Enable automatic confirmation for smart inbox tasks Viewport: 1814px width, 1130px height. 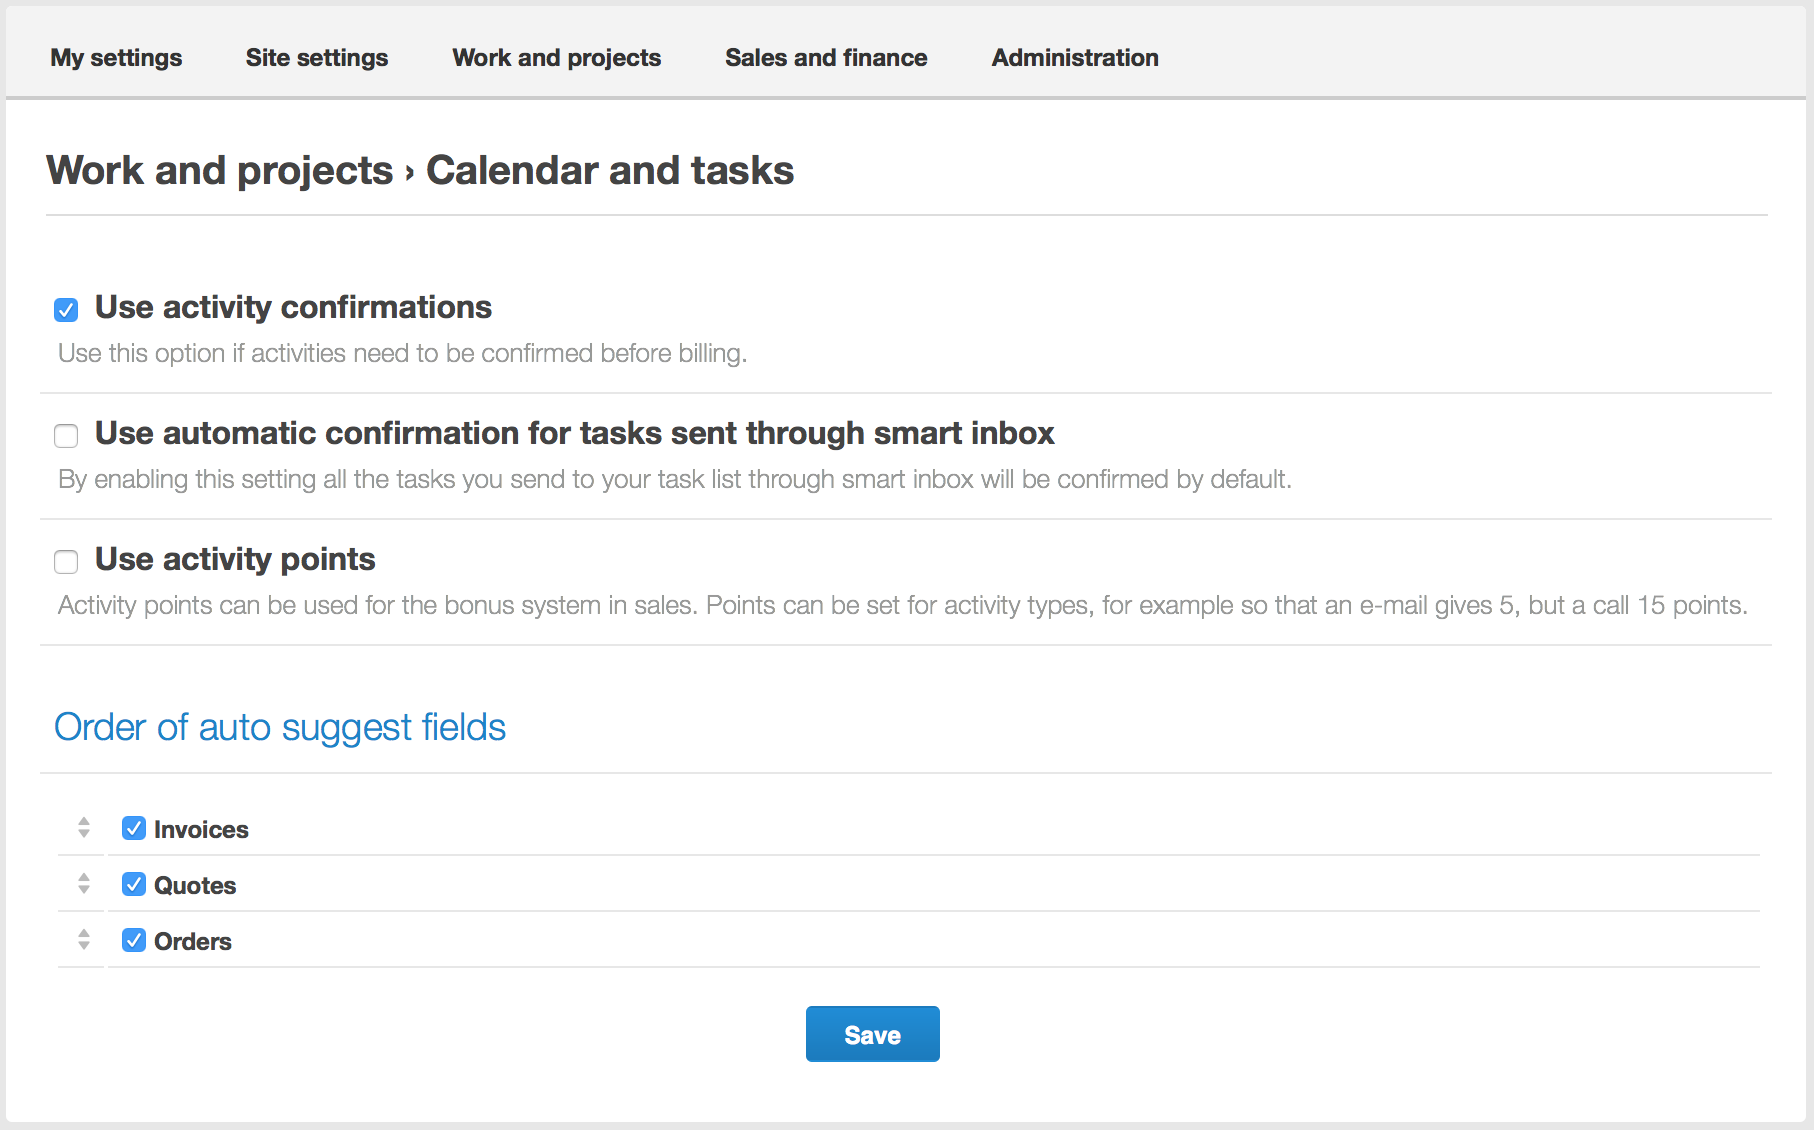point(66,436)
